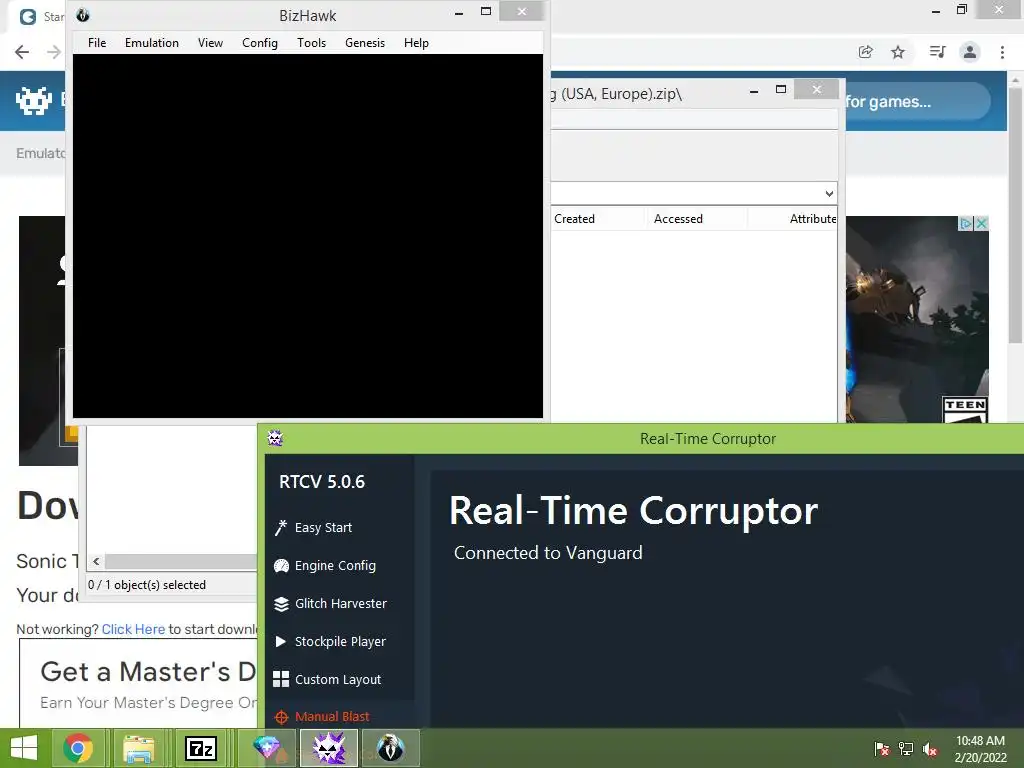1024x768 pixels.
Task: Click the browser page vertical scrollbar
Action: coord(1014,216)
